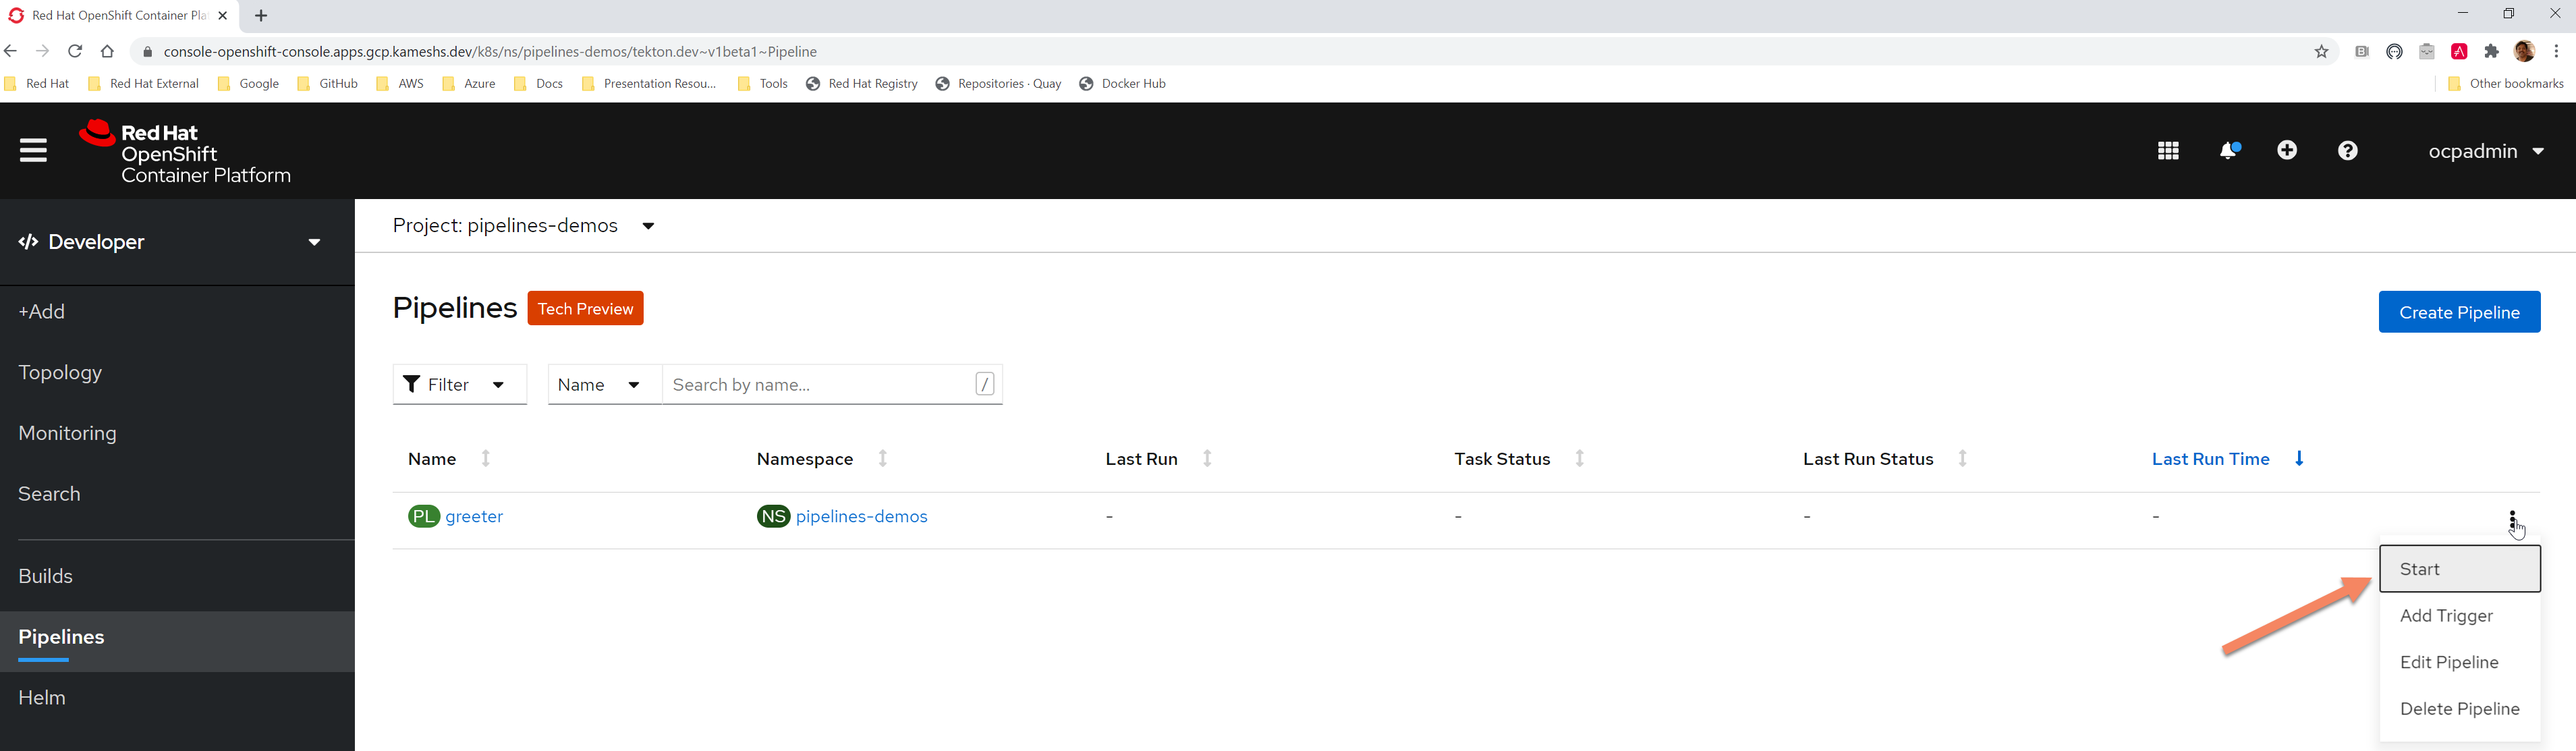Open the Red Hat Registry bookmark
2576x751 pixels.
pos(861,84)
